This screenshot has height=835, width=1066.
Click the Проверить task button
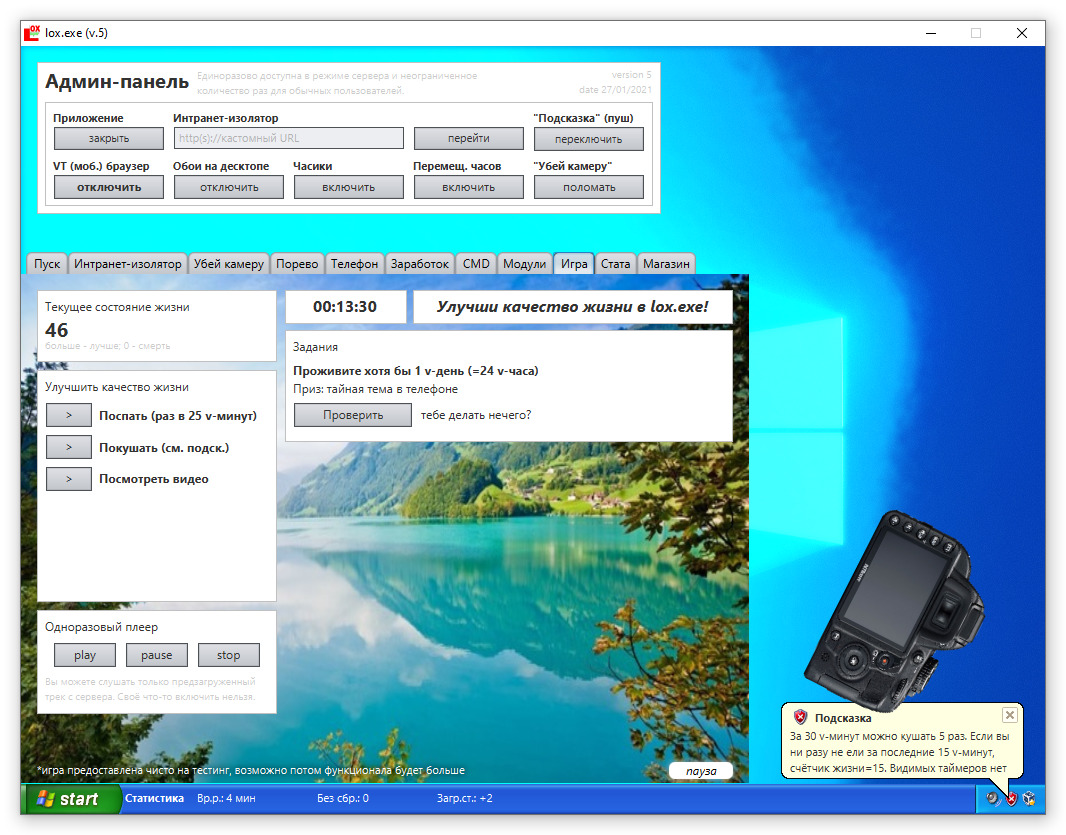(353, 415)
